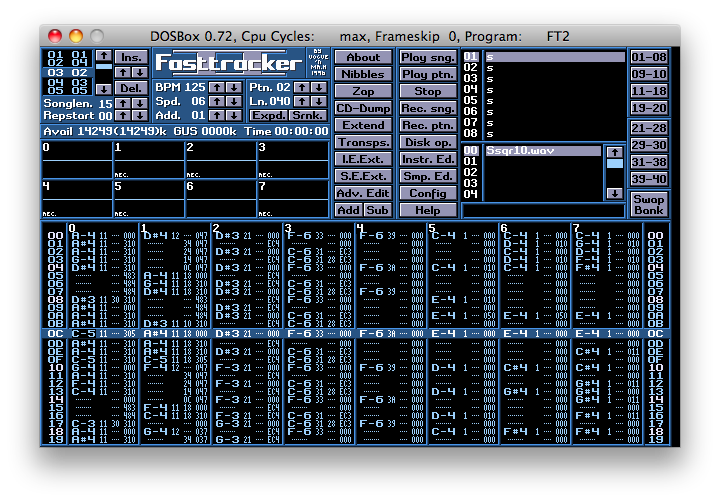Decrease pattern length with the Ln. down arrow
The width and height of the screenshot is (720, 502).
point(319,102)
